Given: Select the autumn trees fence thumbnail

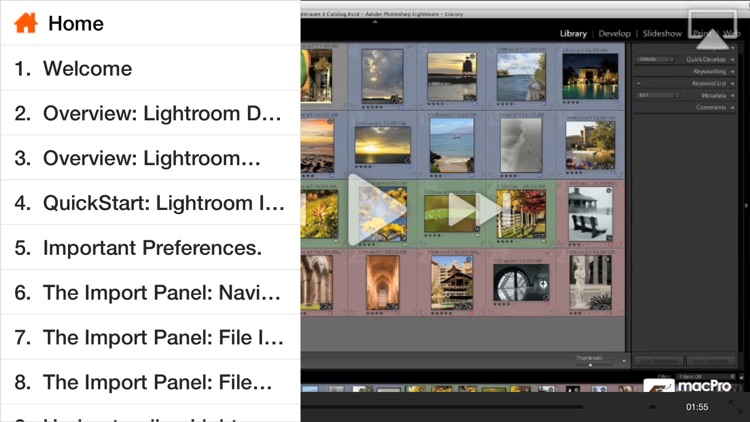Looking at the screenshot, I should (521, 214).
